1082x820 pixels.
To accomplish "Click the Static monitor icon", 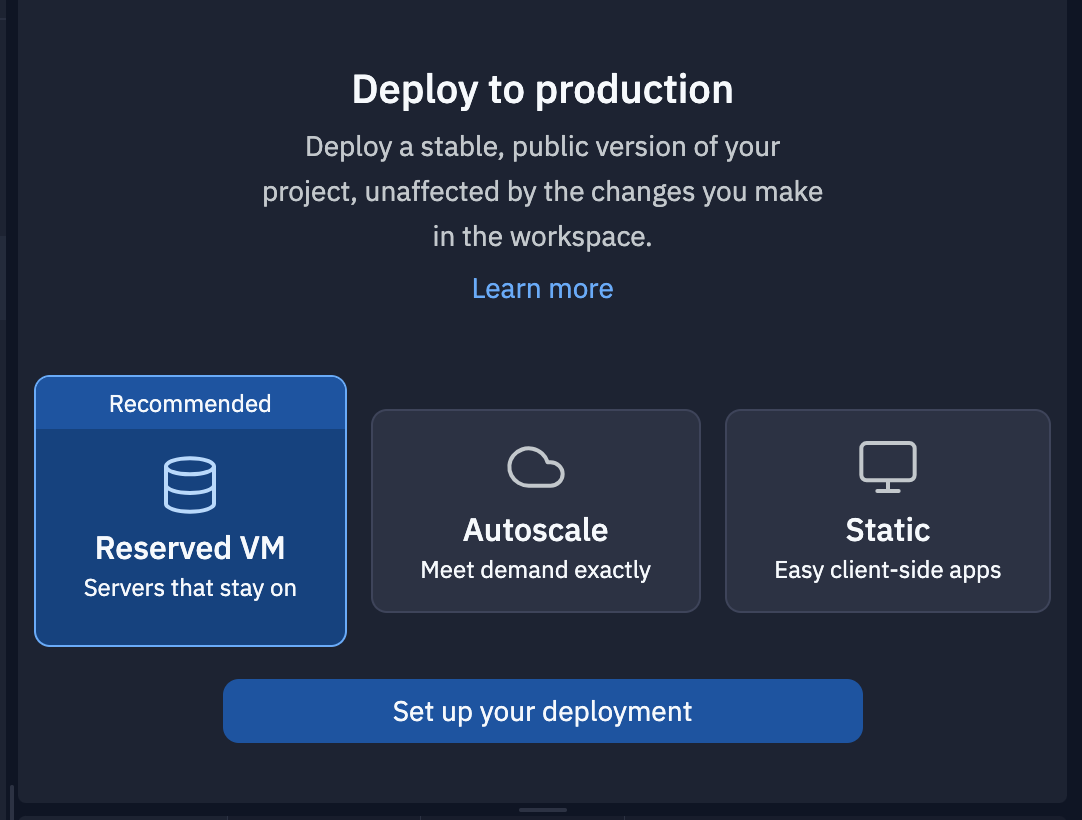I will click(887, 467).
